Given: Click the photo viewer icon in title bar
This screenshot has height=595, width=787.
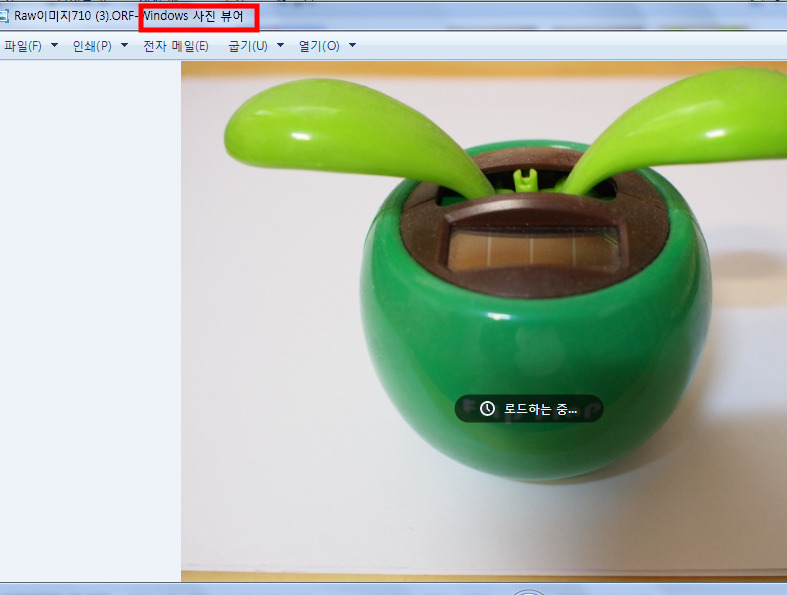Looking at the screenshot, I should point(3,16).
